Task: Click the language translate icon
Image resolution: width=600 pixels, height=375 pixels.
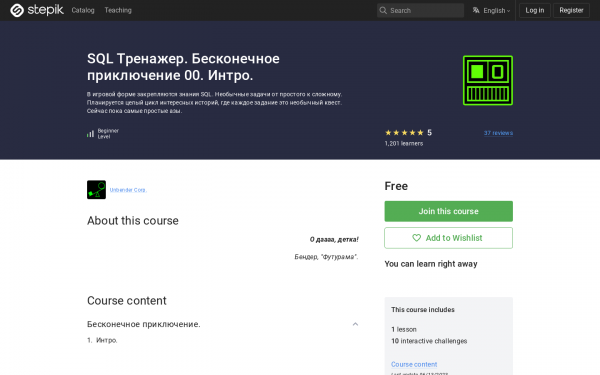Action: [476, 10]
